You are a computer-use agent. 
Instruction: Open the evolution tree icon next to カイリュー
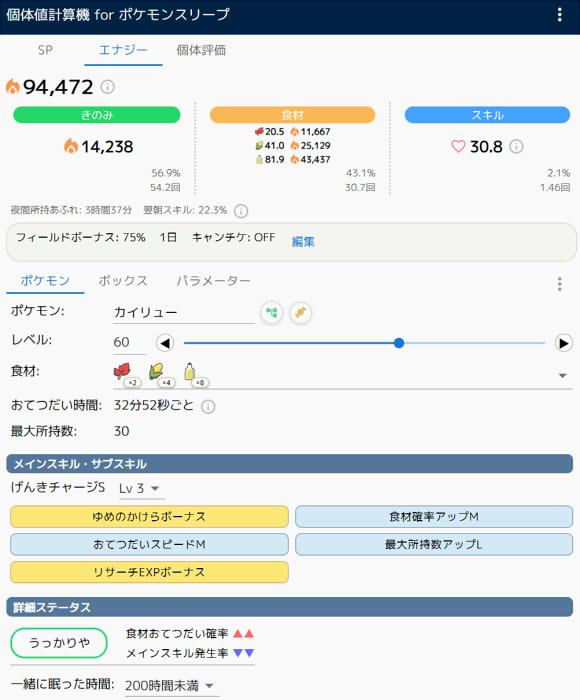(271, 312)
